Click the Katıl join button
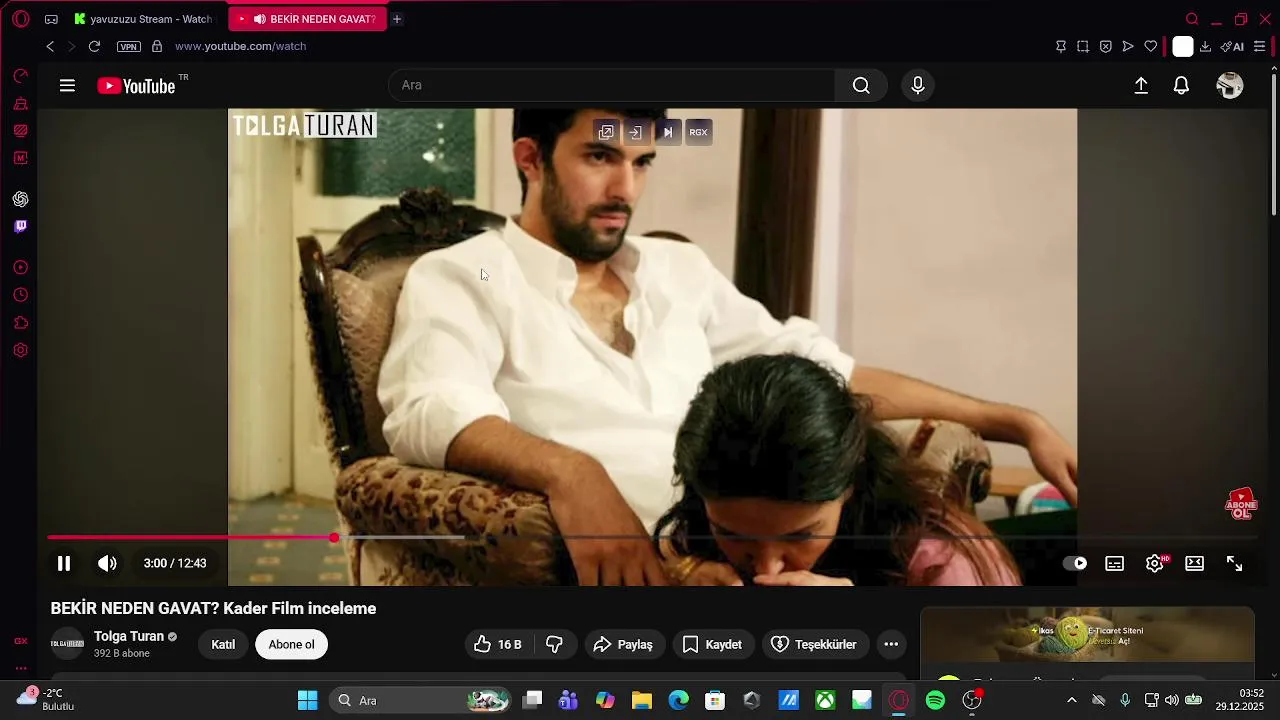Image resolution: width=1280 pixels, height=720 pixels. click(223, 645)
